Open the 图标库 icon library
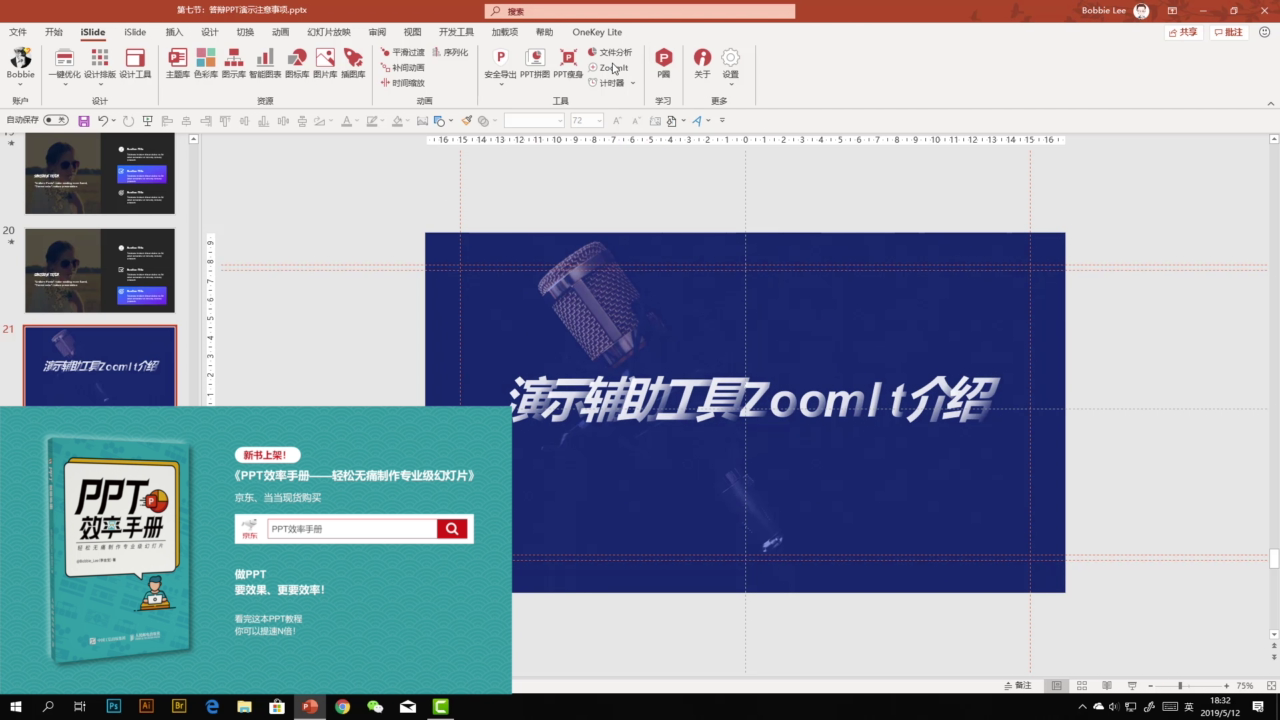This screenshot has height=720, width=1280. (297, 63)
